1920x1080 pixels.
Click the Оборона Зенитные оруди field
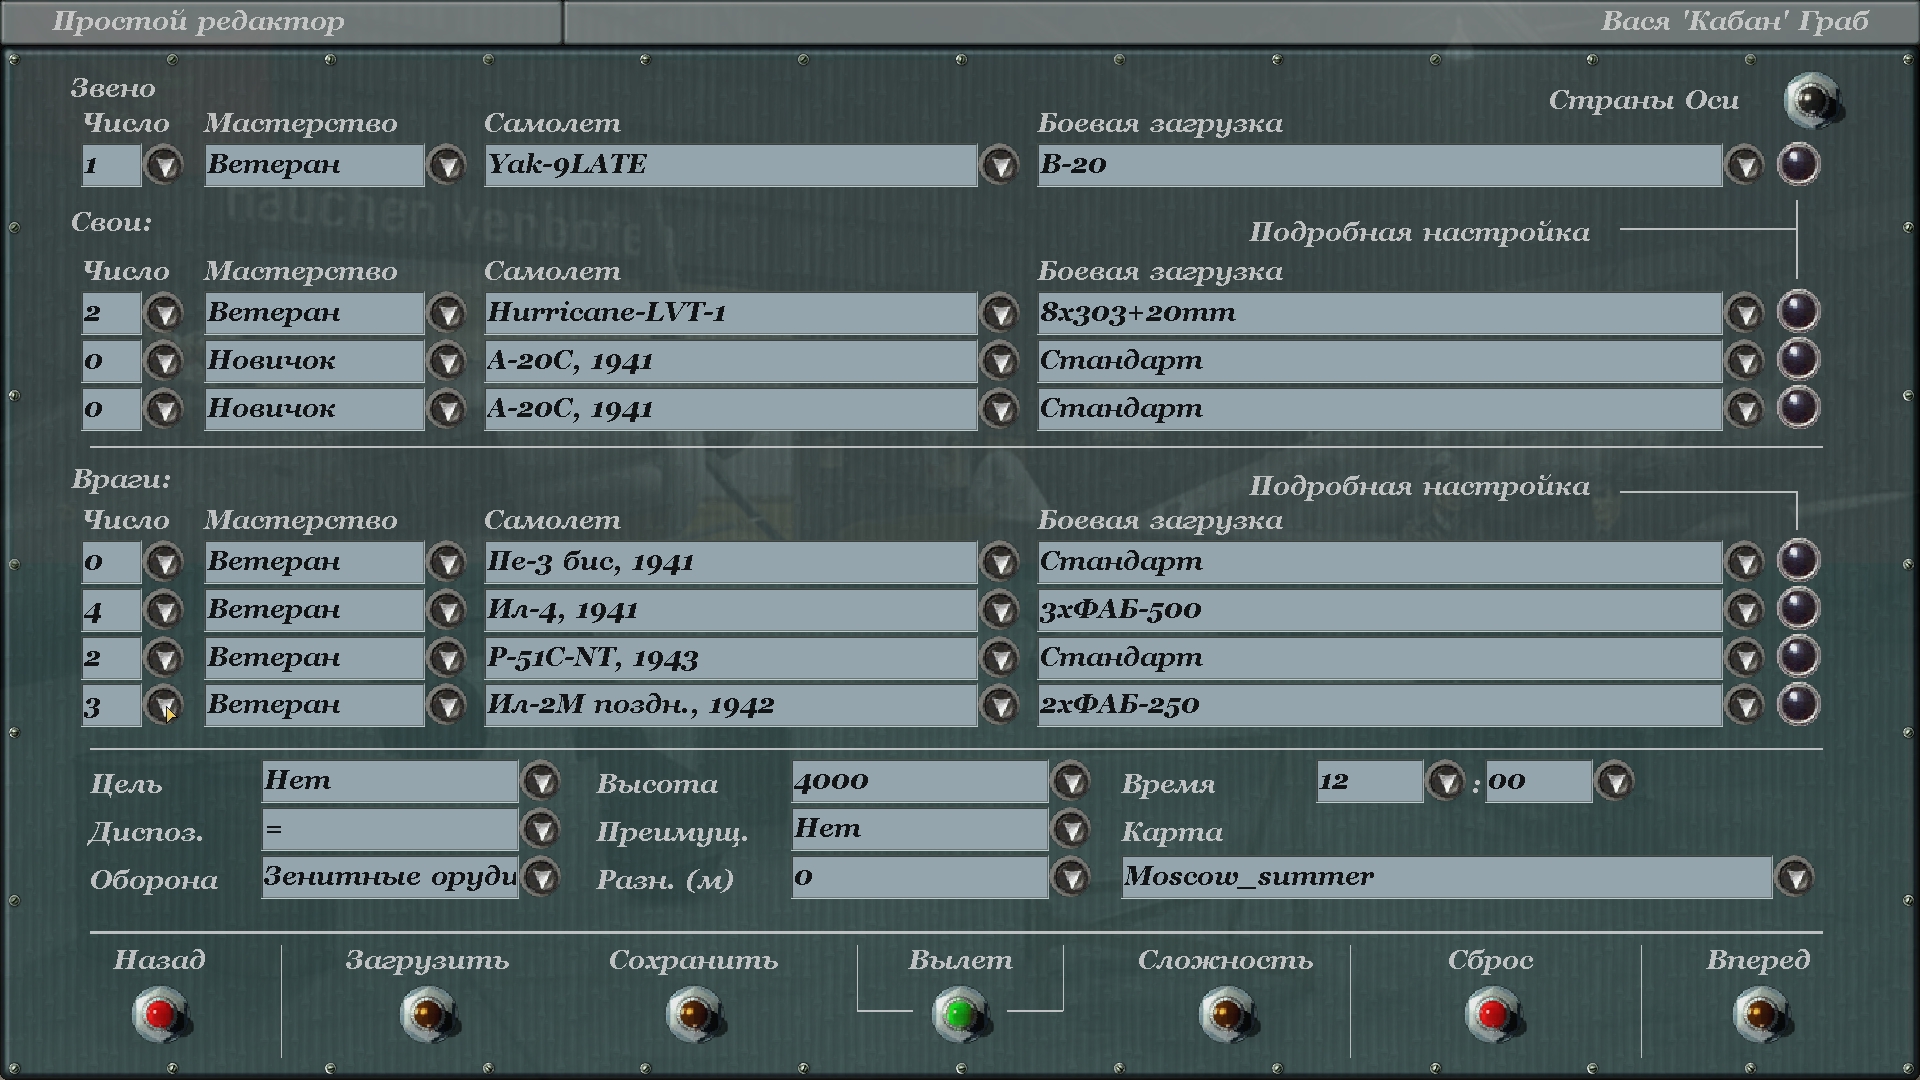point(390,877)
